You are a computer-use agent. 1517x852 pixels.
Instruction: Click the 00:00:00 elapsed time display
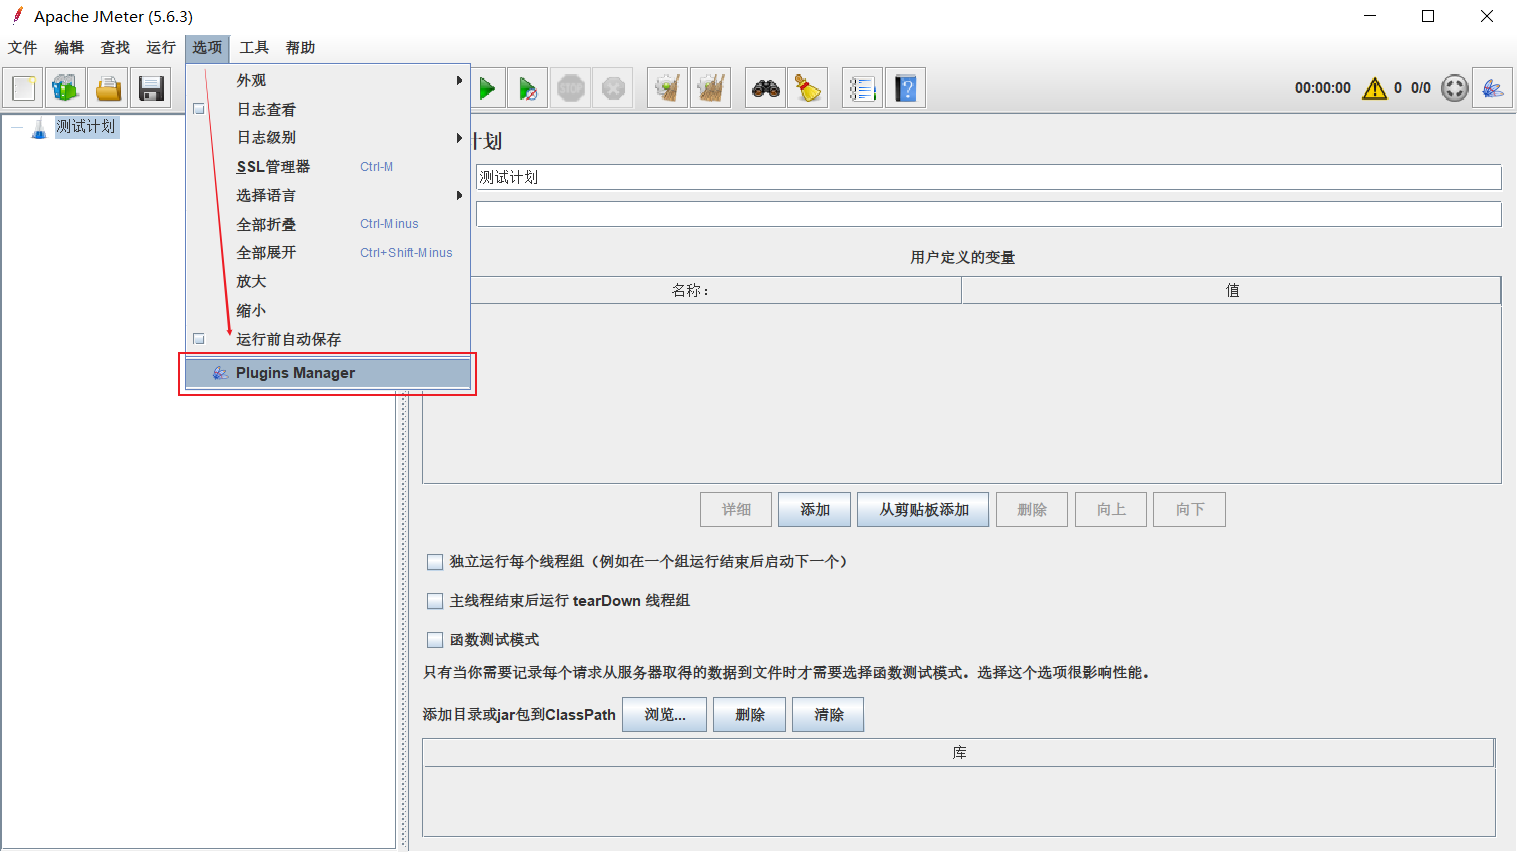coord(1323,88)
